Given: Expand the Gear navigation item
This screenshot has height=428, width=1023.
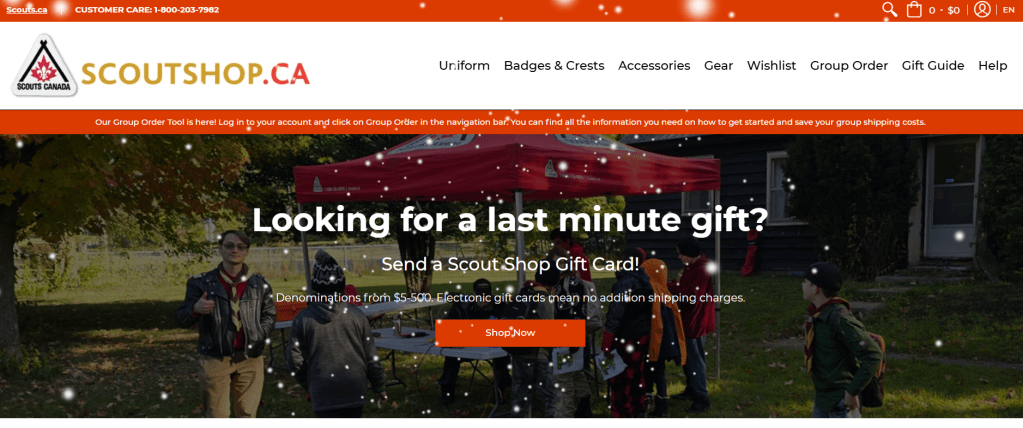Looking at the screenshot, I should pos(718,65).
